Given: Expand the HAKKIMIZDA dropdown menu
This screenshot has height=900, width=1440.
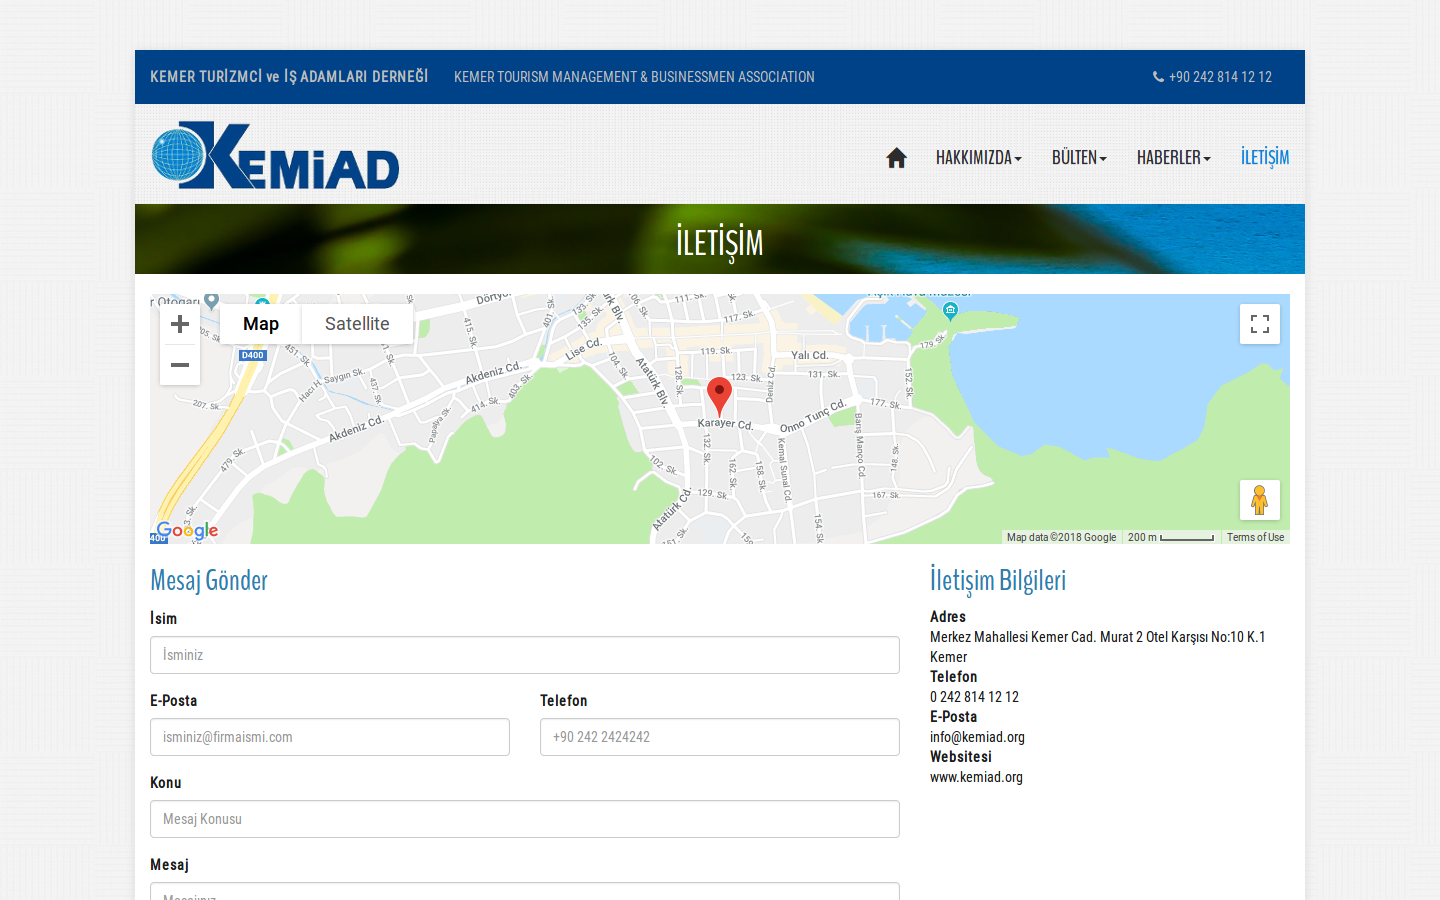Looking at the screenshot, I should tap(978, 158).
